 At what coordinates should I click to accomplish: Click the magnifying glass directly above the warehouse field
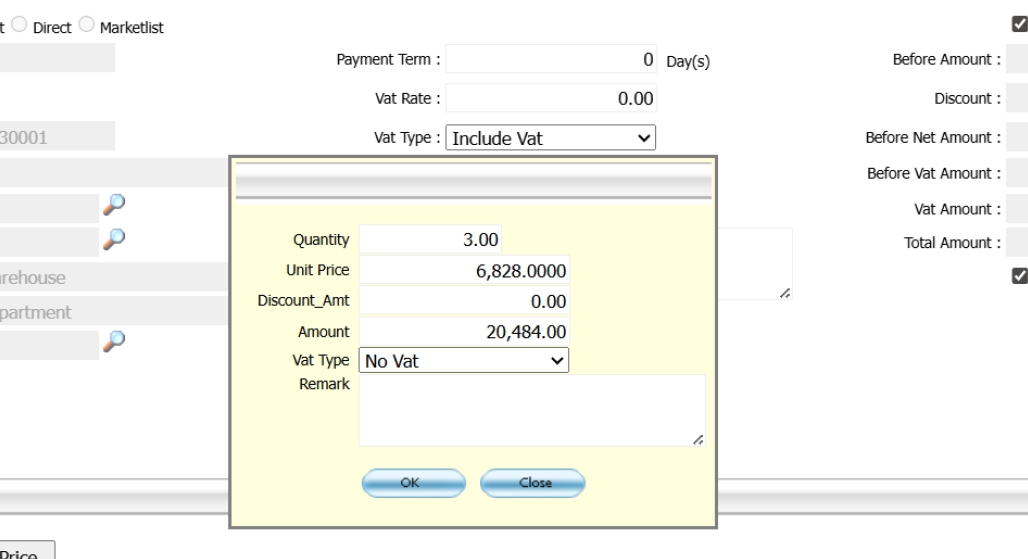116,238
